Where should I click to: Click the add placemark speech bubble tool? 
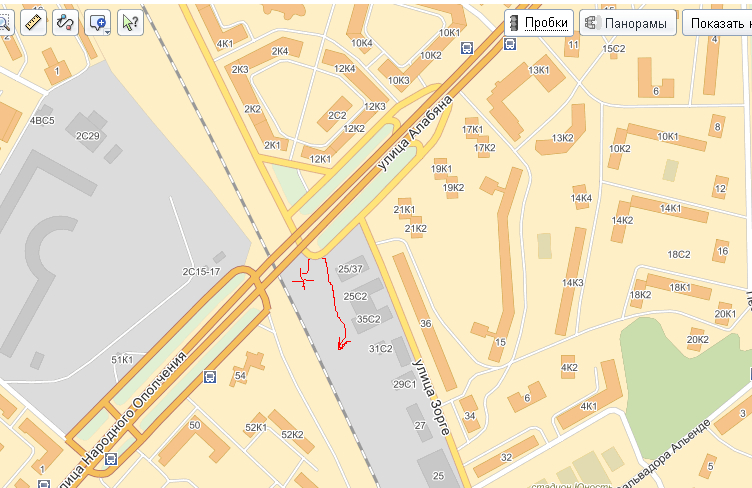[97, 22]
